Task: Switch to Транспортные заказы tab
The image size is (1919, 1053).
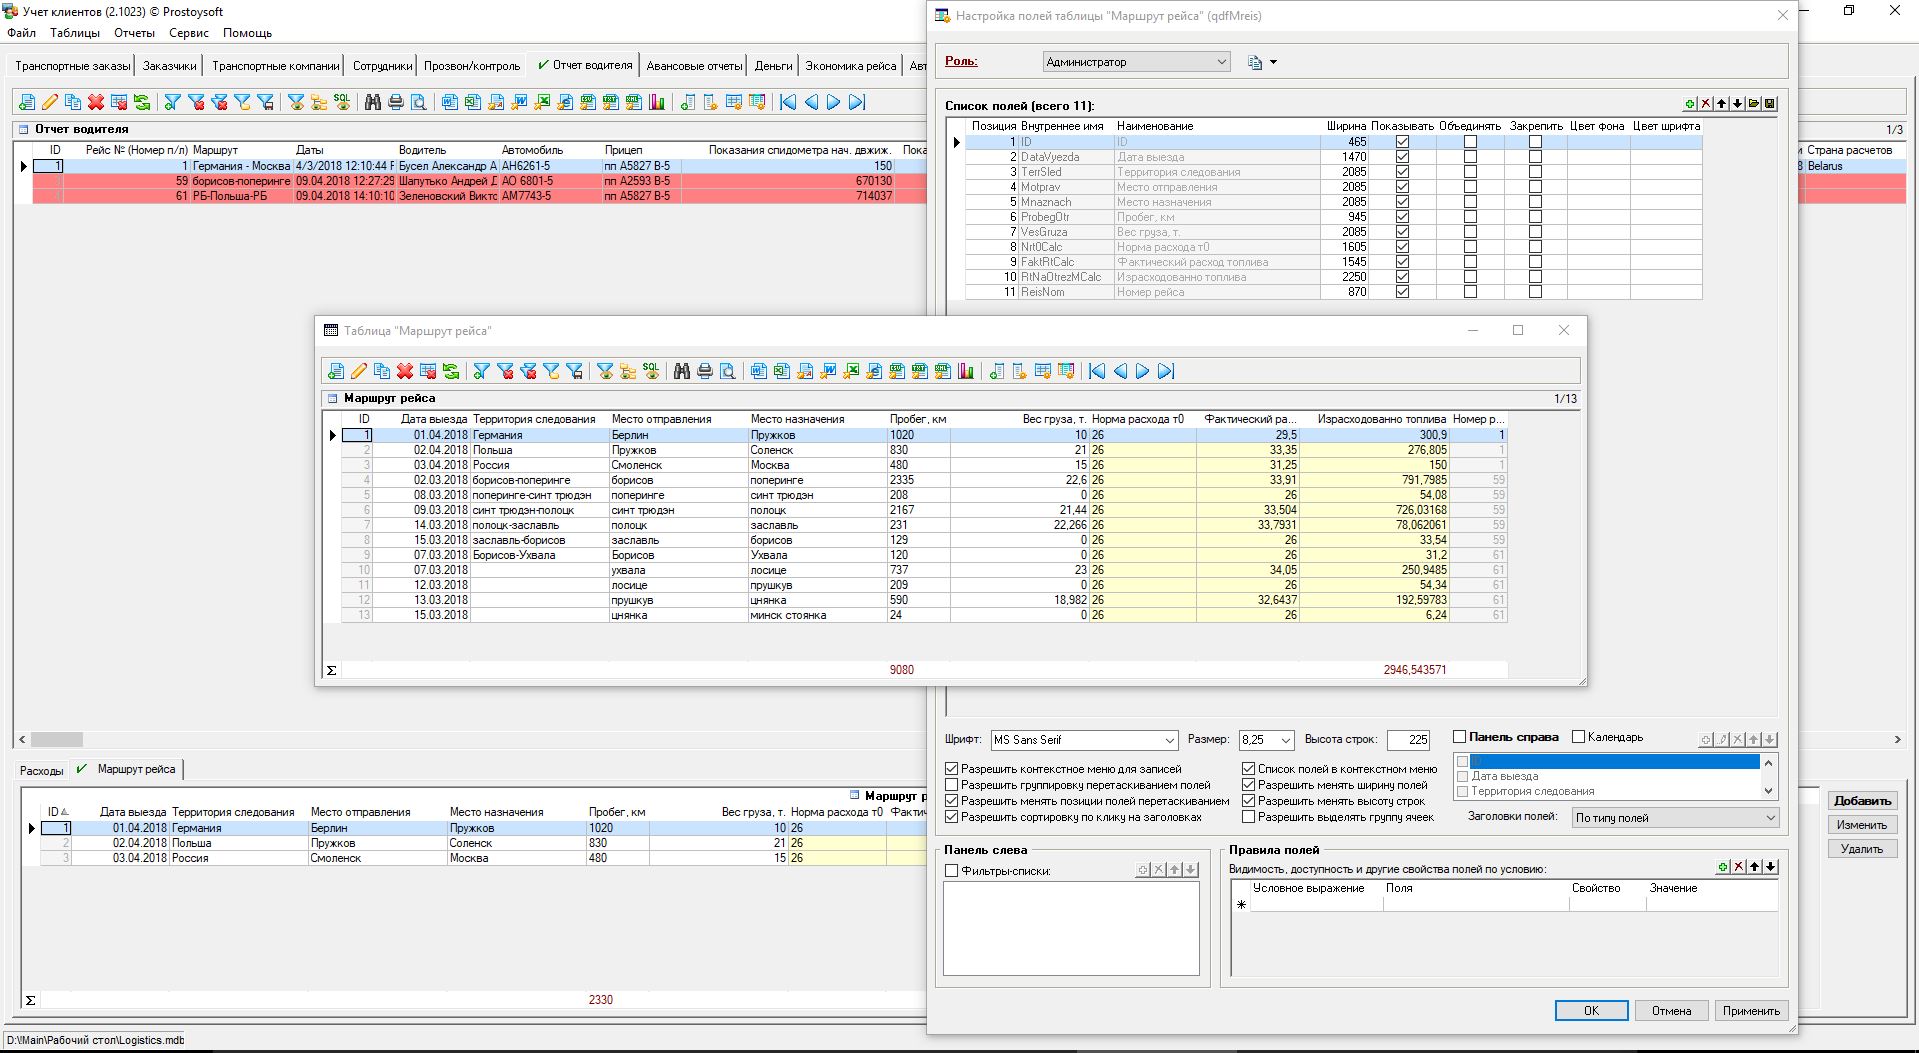Action: (x=72, y=66)
